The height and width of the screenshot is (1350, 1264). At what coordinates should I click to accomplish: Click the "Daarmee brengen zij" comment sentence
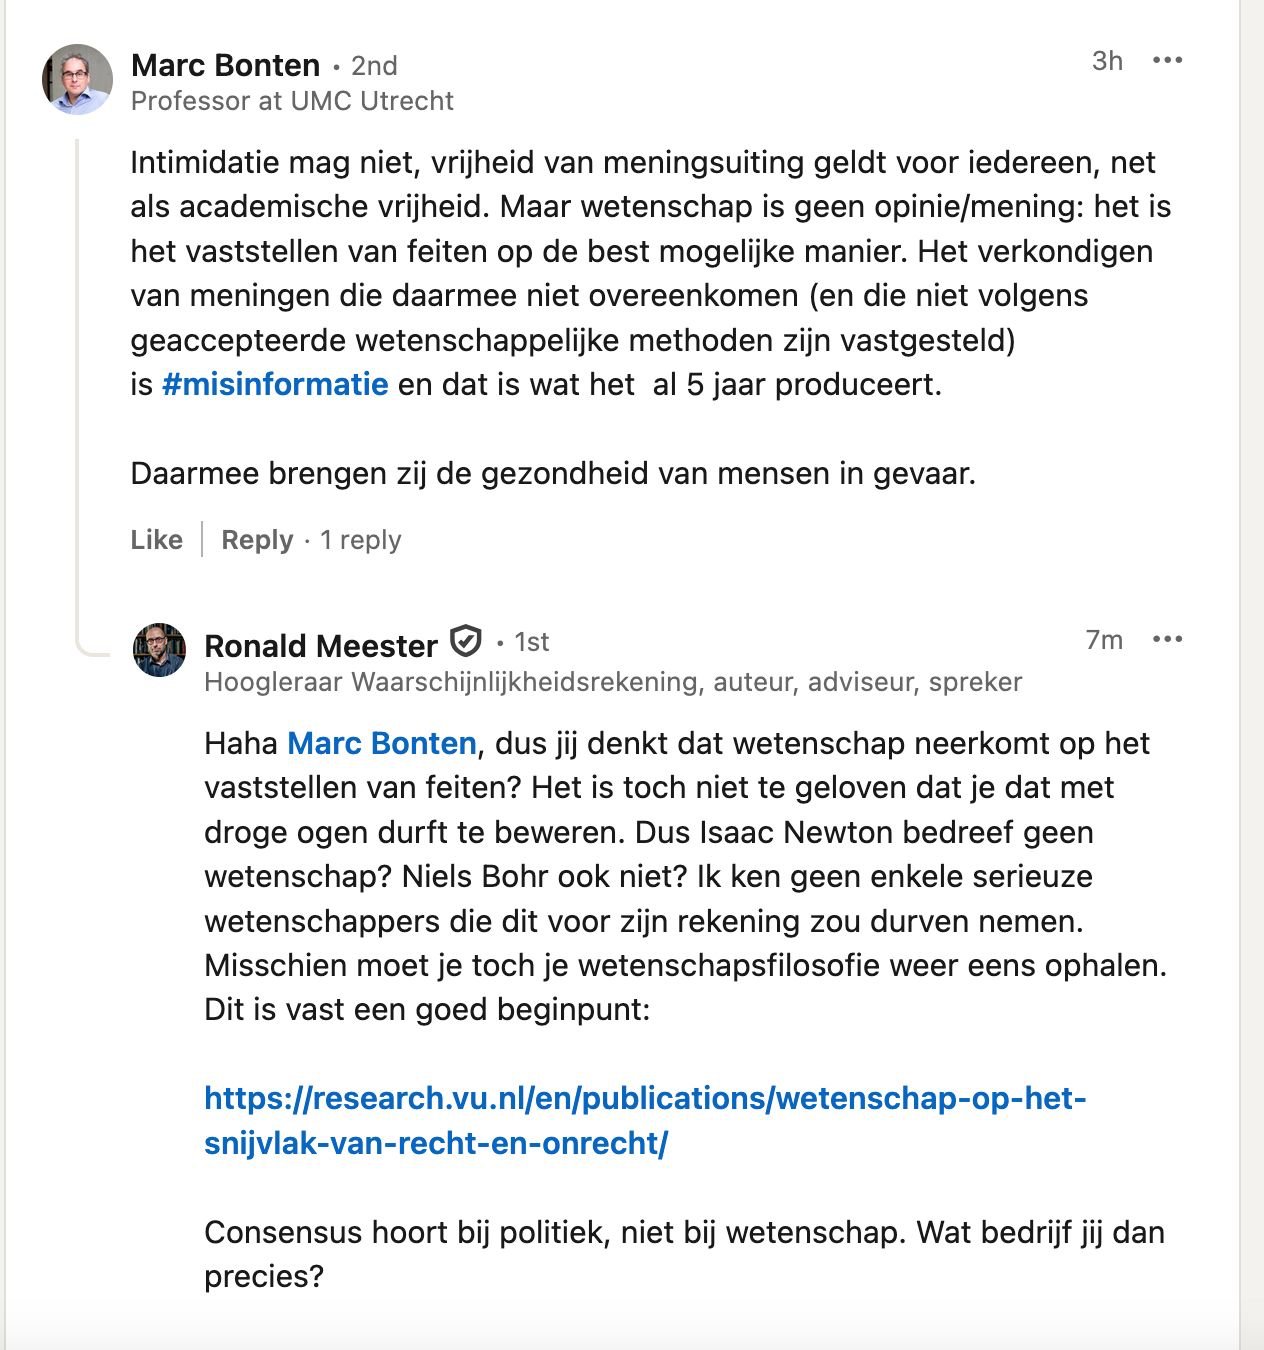pyautogui.click(x=552, y=473)
